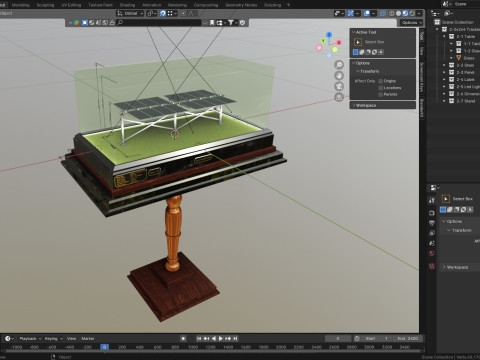Click the zoom view magnifier gizmo
This screenshot has height=360, width=480.
(x=339, y=65)
